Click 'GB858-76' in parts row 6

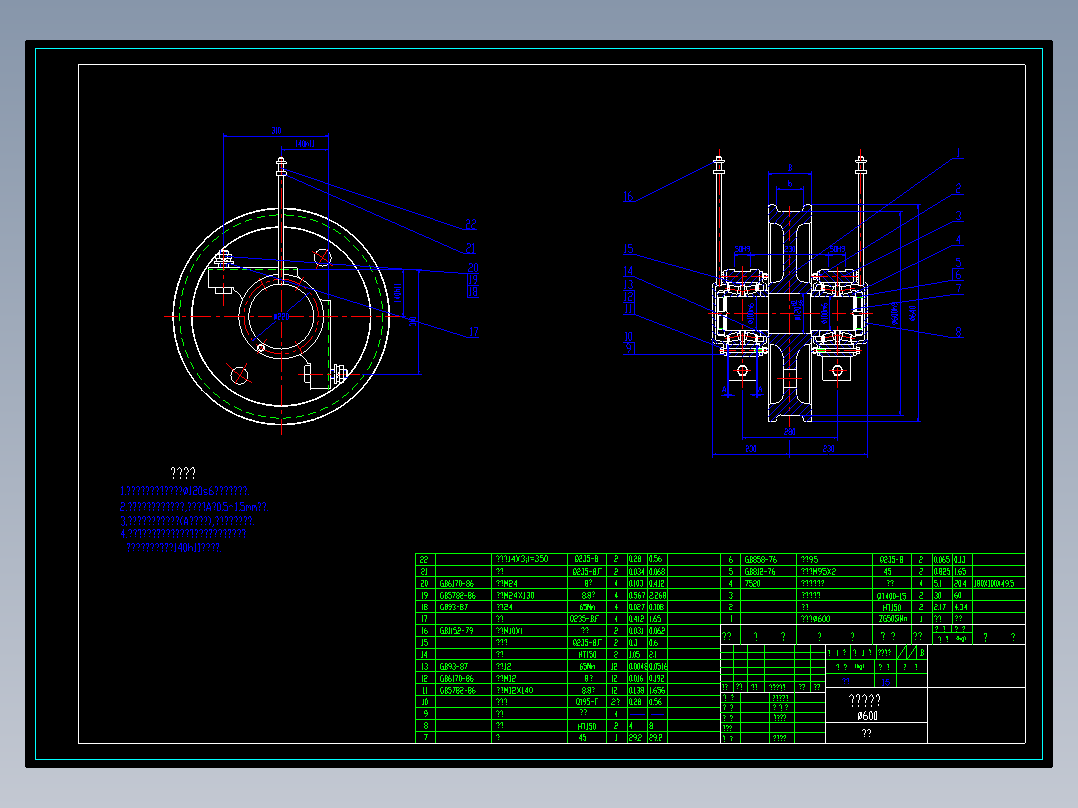coord(760,560)
